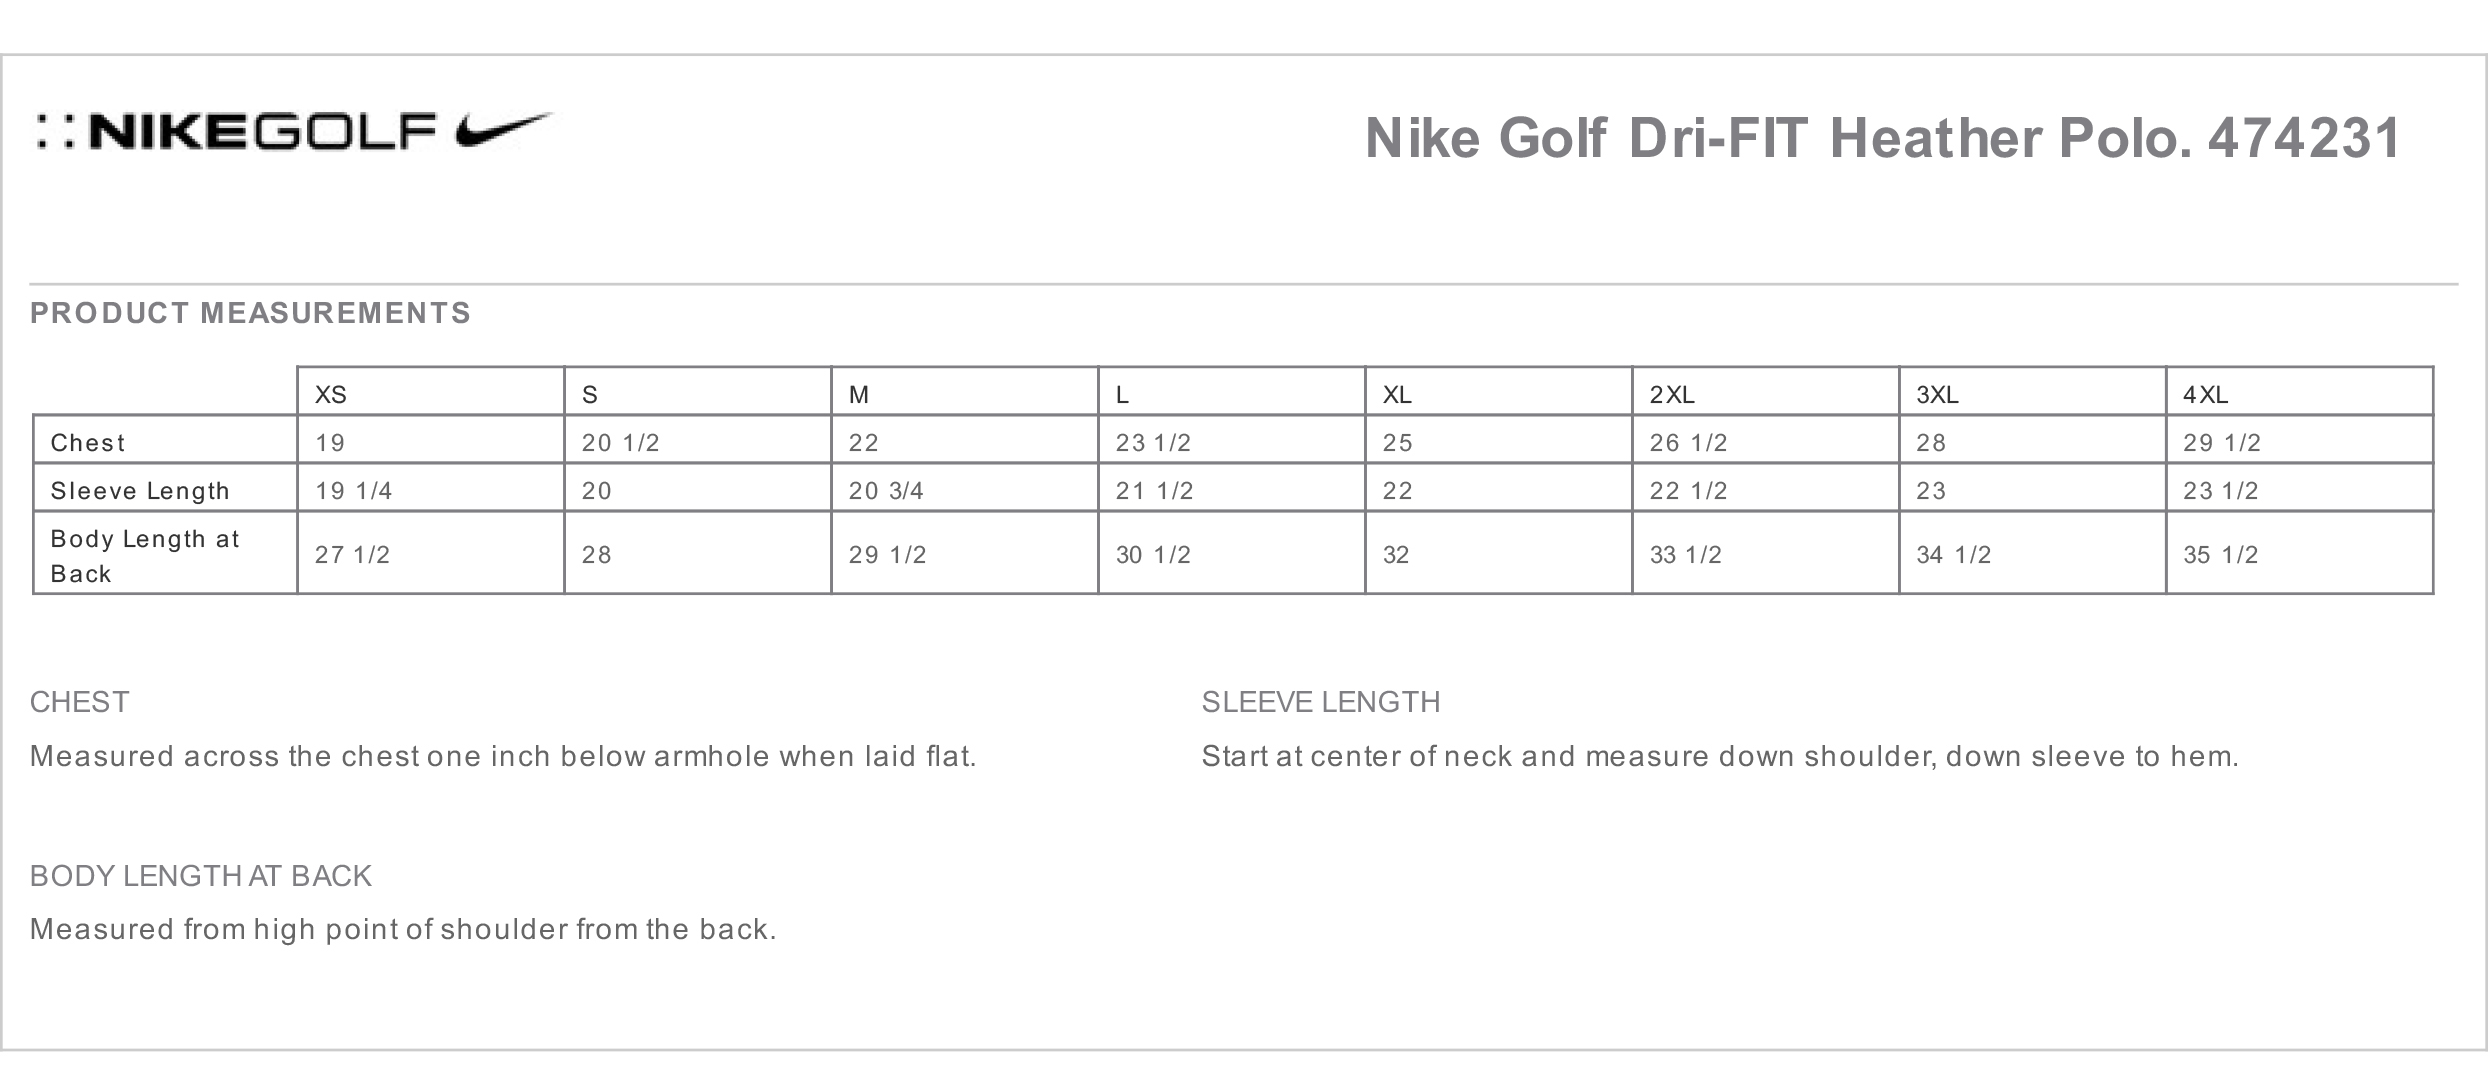The width and height of the screenshot is (2488, 1078).
Task: Select the XS size column header
Action: 331,395
